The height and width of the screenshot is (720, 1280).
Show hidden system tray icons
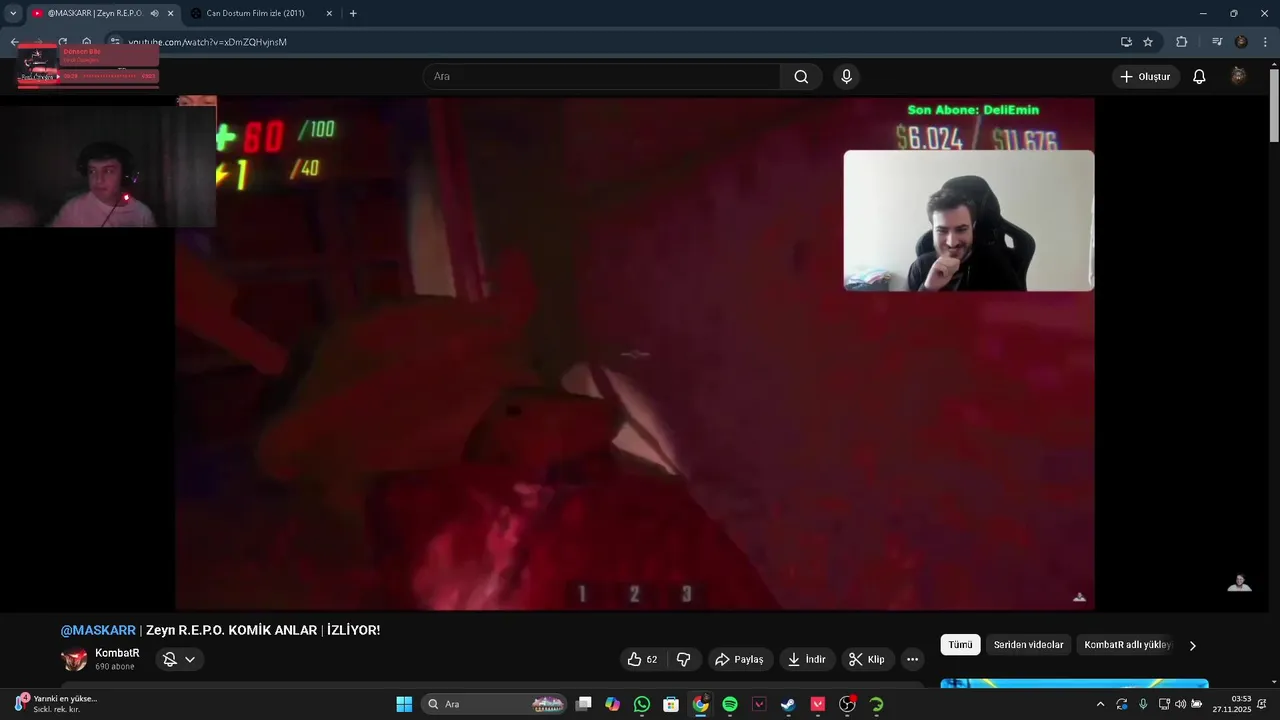(1100, 704)
